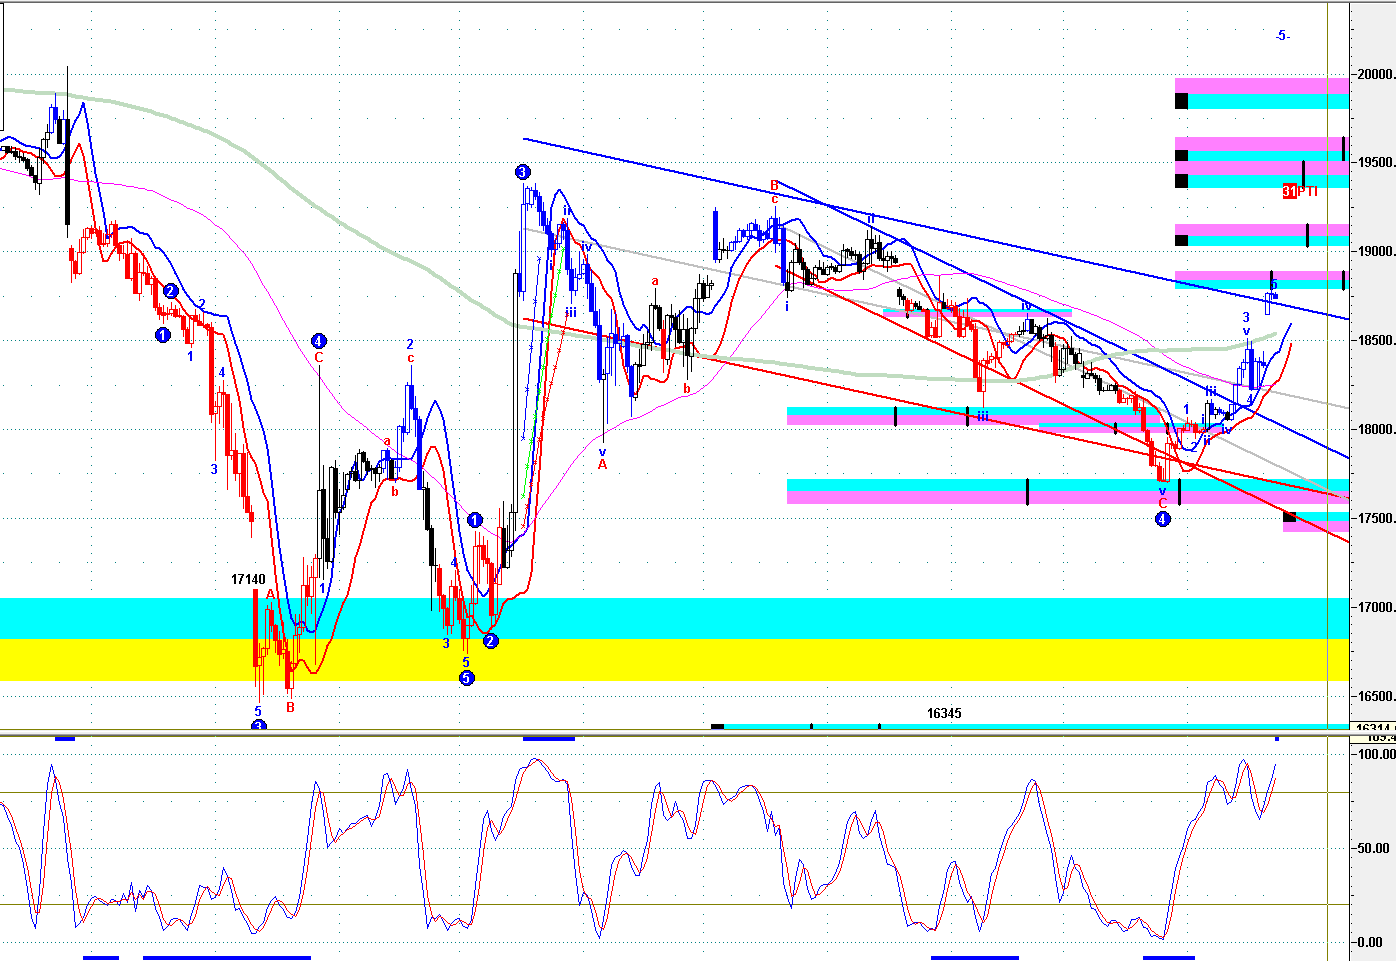Viewport: 1396px width, 961px height.
Task: Click the circled 1 marker at the rally's start
Action: click(475, 520)
